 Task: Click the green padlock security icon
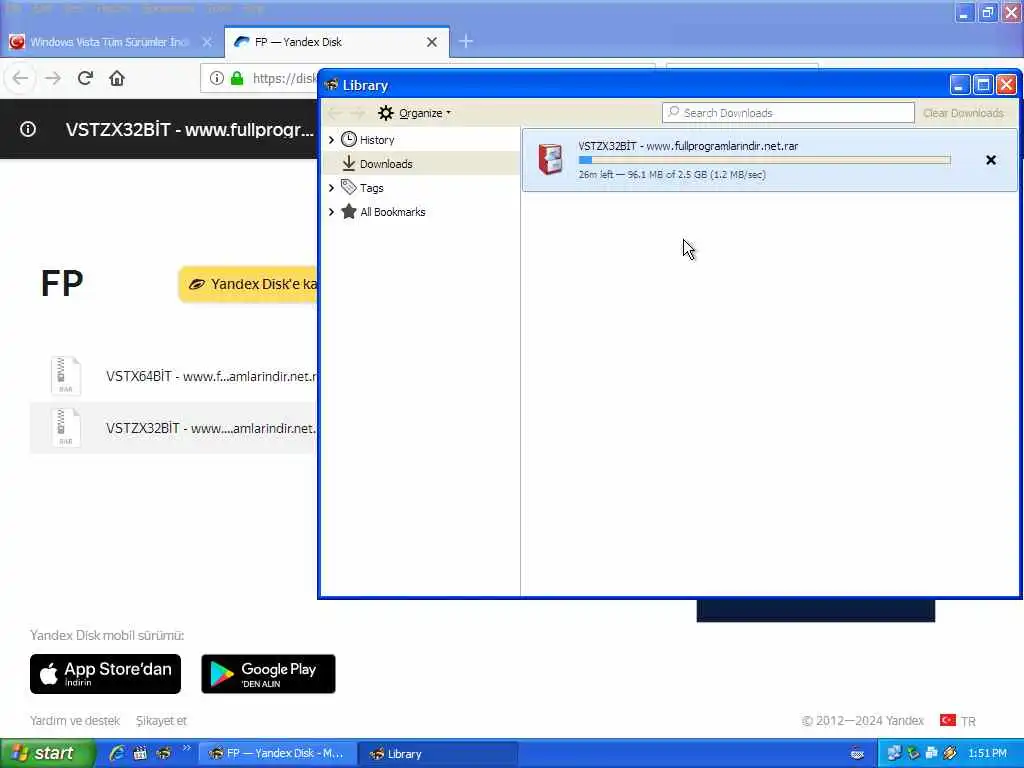point(237,78)
